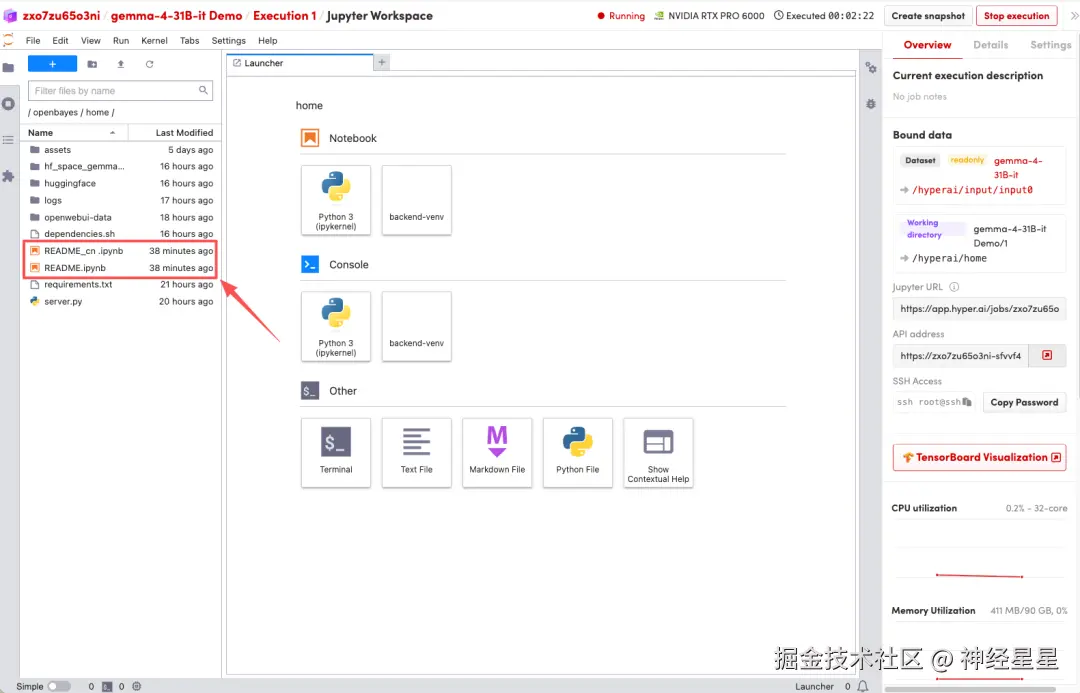Screen dimensions: 1080x693
Task: Click the Execution 1 breadcrumb link
Action: [x=284, y=15]
